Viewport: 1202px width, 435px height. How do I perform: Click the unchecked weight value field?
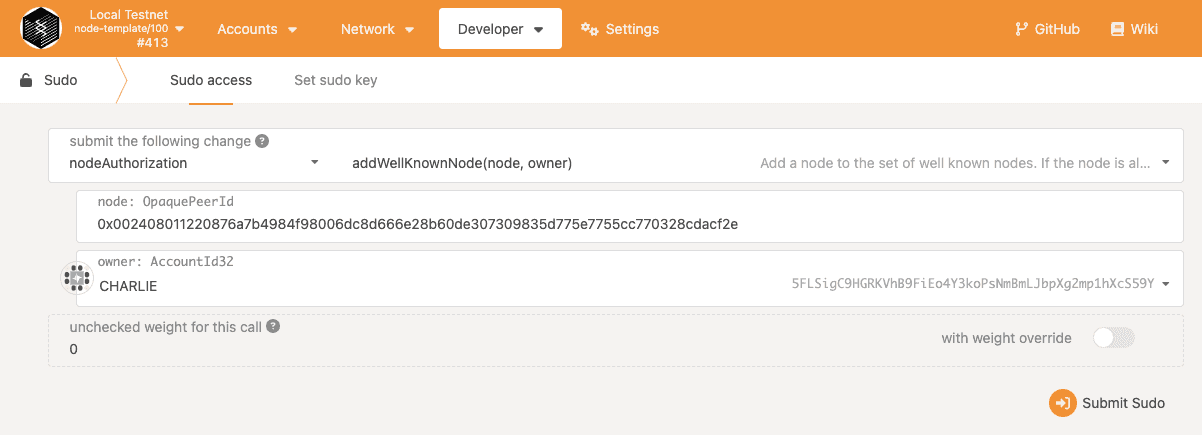point(616,340)
